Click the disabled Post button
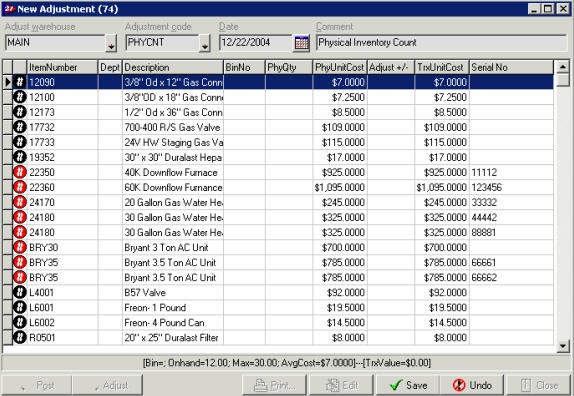 [x=37, y=385]
